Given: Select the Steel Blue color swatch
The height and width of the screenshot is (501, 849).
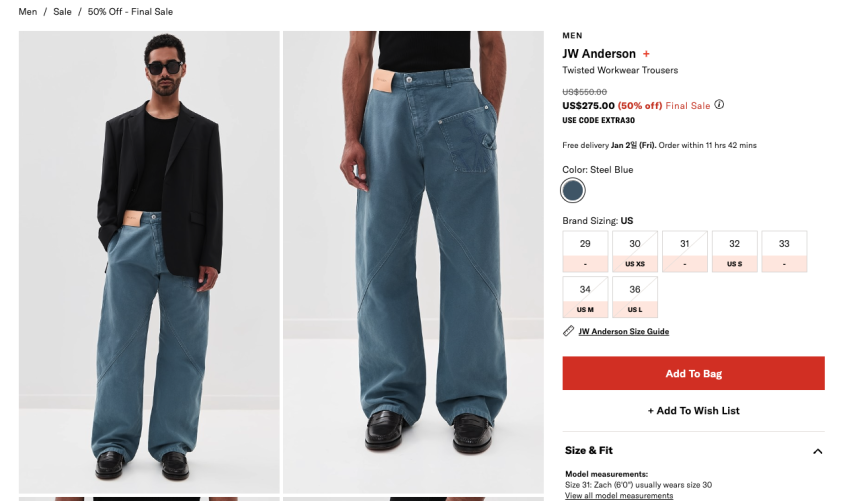Looking at the screenshot, I should (x=572, y=191).
